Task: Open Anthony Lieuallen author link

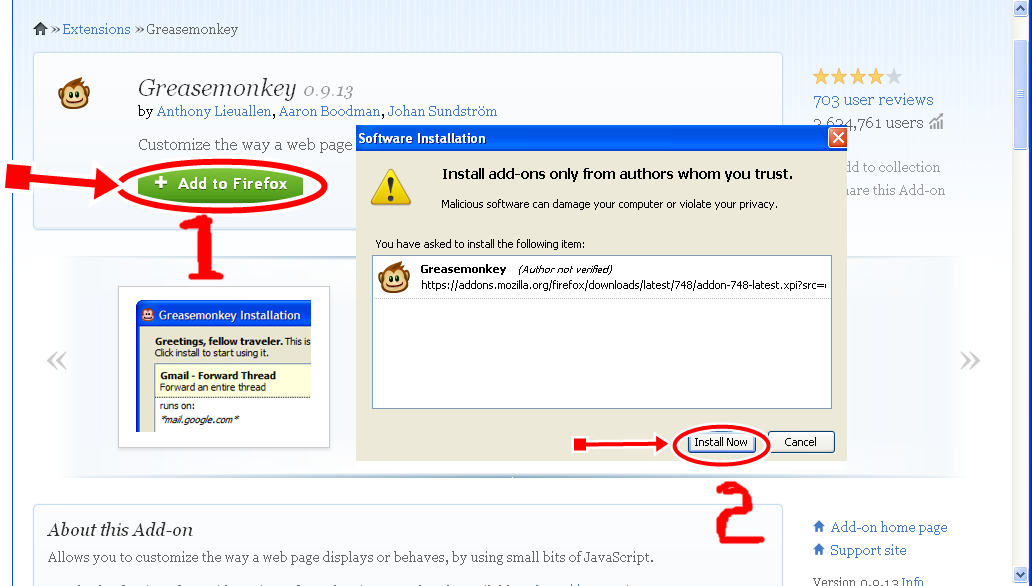Action: click(214, 111)
